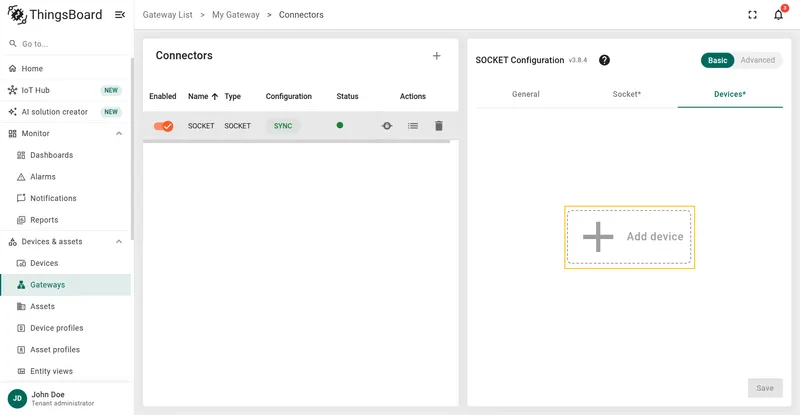Viewport: 800px width, 415px height.
Task: Go to My Gateway breadcrumb
Action: [x=236, y=15]
